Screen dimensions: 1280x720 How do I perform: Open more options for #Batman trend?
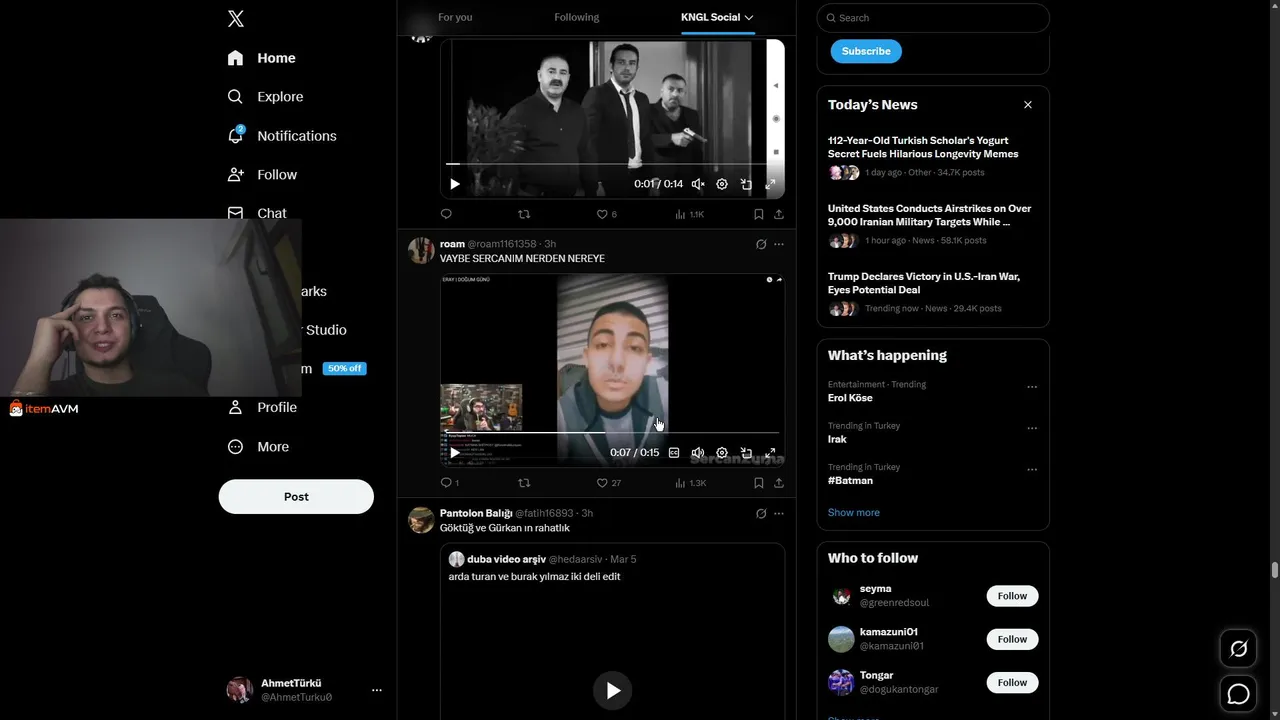(x=1032, y=469)
